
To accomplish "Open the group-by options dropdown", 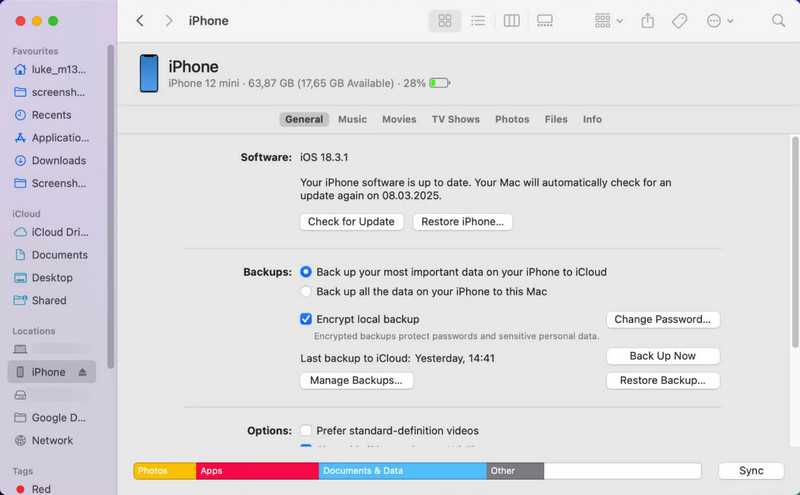I will click(x=608, y=21).
